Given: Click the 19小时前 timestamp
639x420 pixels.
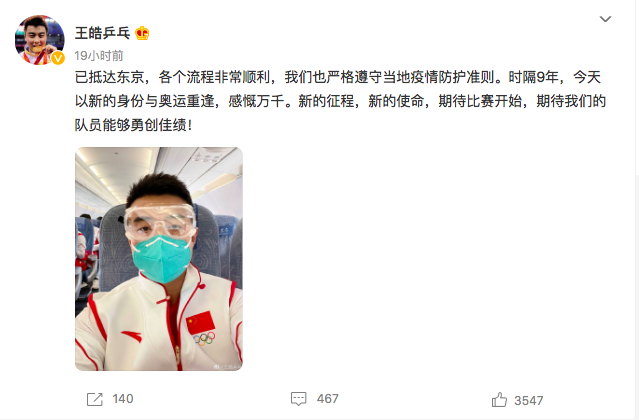Looking at the screenshot, I should (99, 55).
